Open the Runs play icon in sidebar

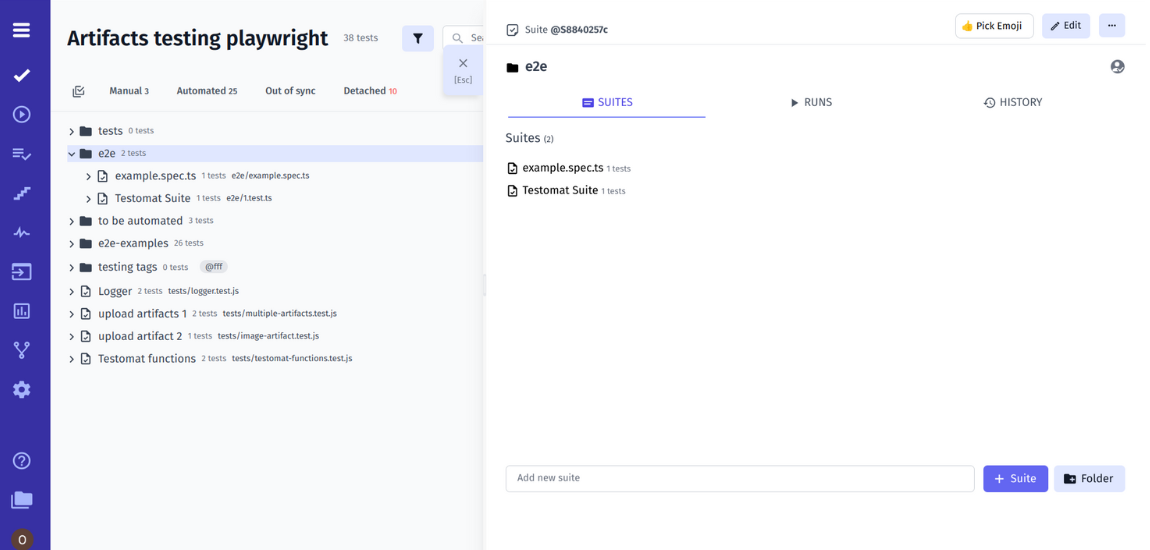click(x=21, y=114)
